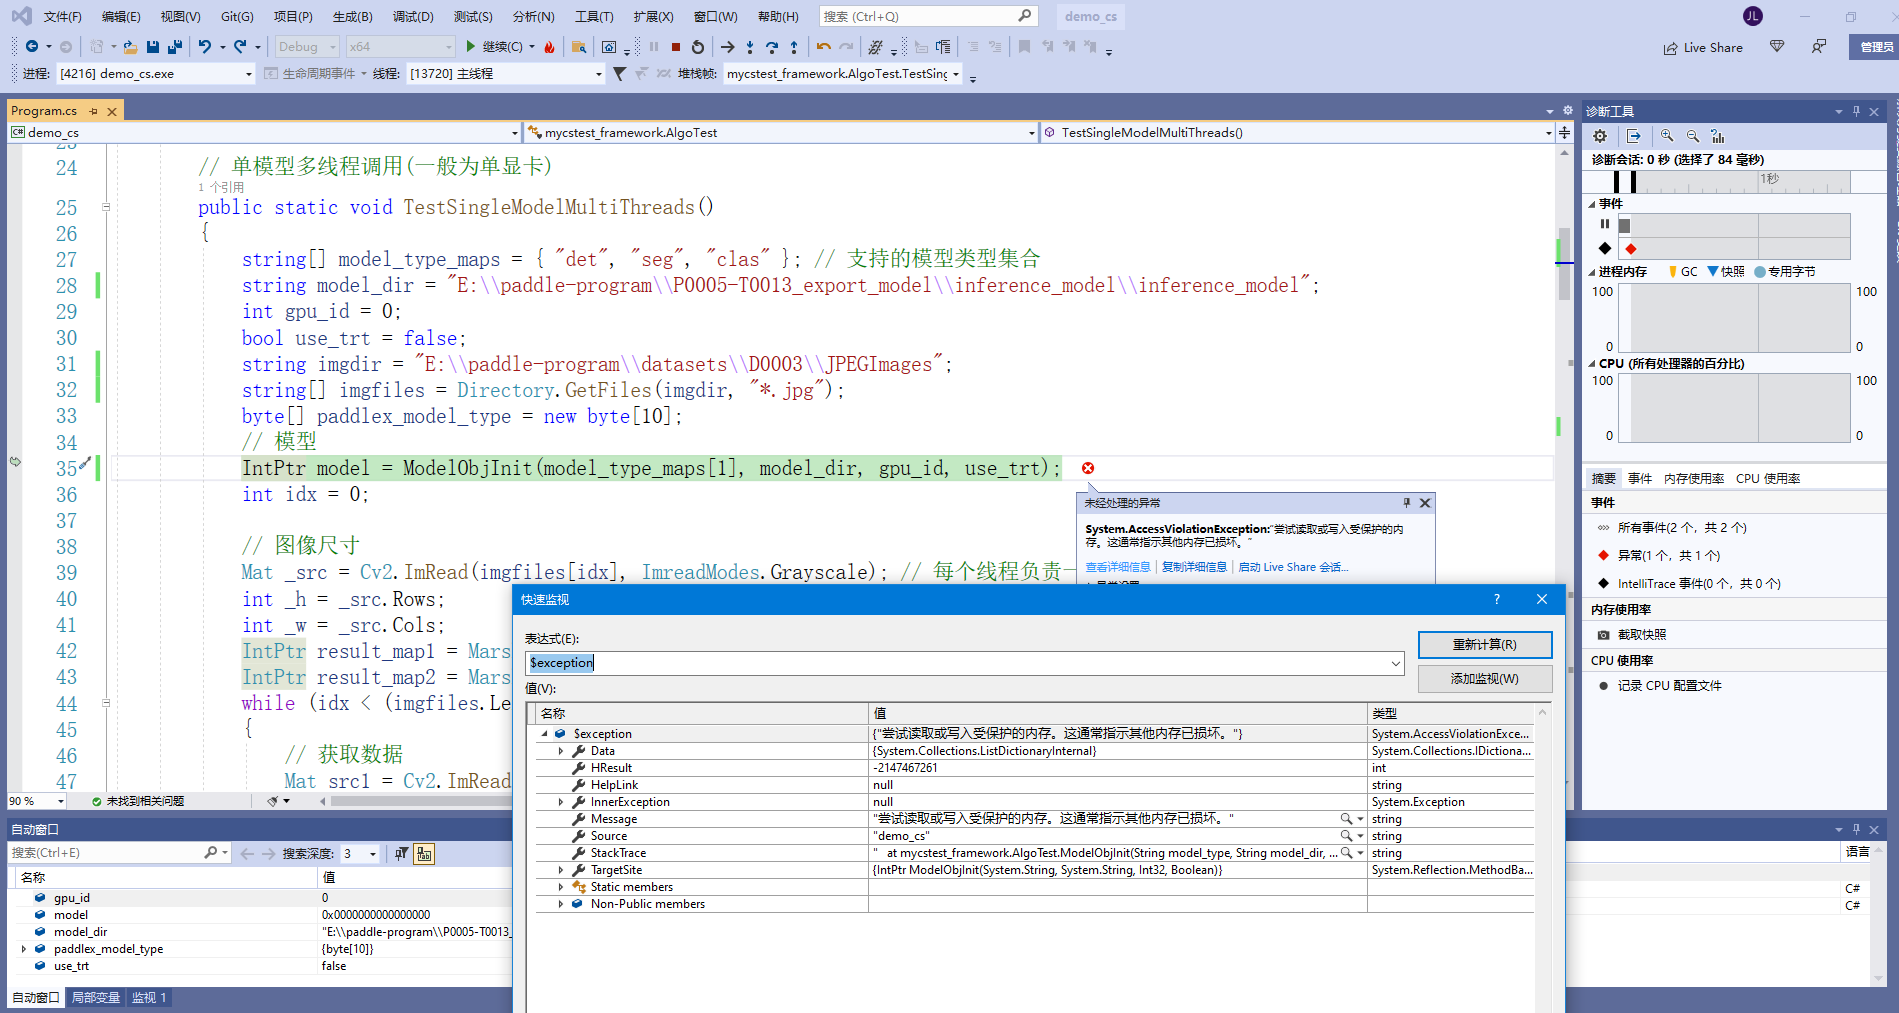
Task: Switch to the Watch 1 (监视 1) tab
Action: tap(150, 998)
